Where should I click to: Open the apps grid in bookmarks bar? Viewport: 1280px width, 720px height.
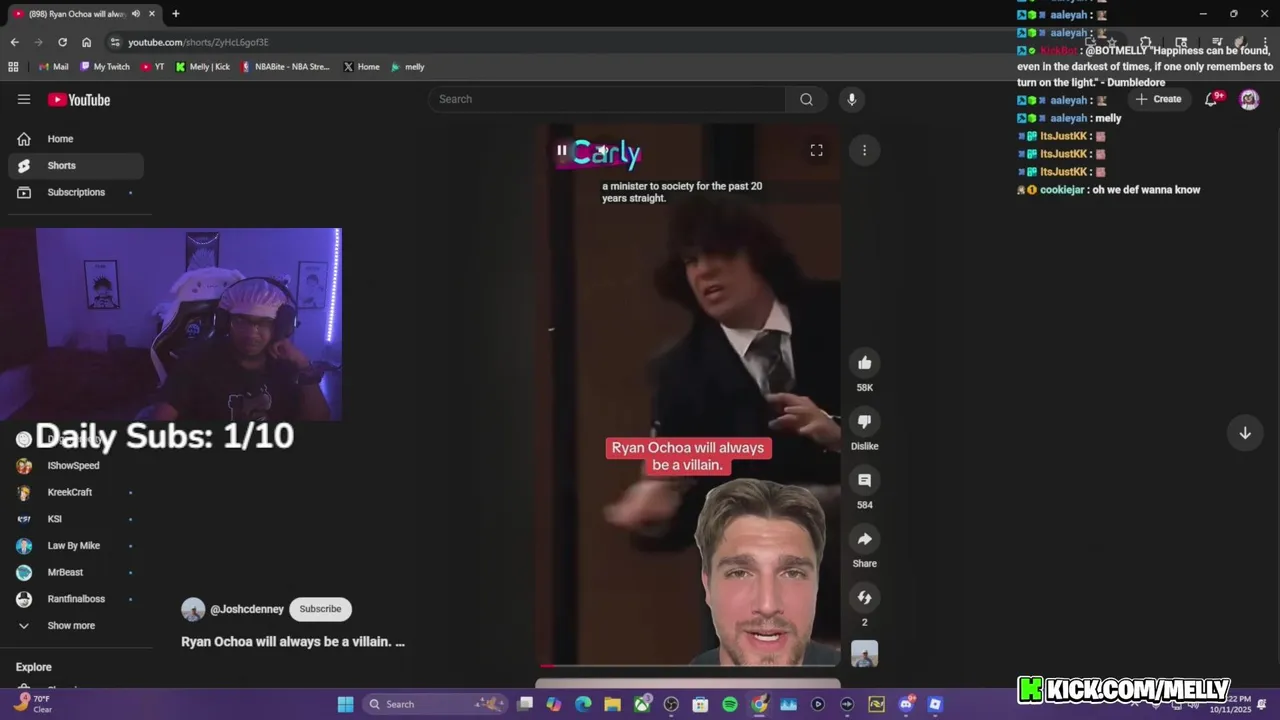click(13, 67)
